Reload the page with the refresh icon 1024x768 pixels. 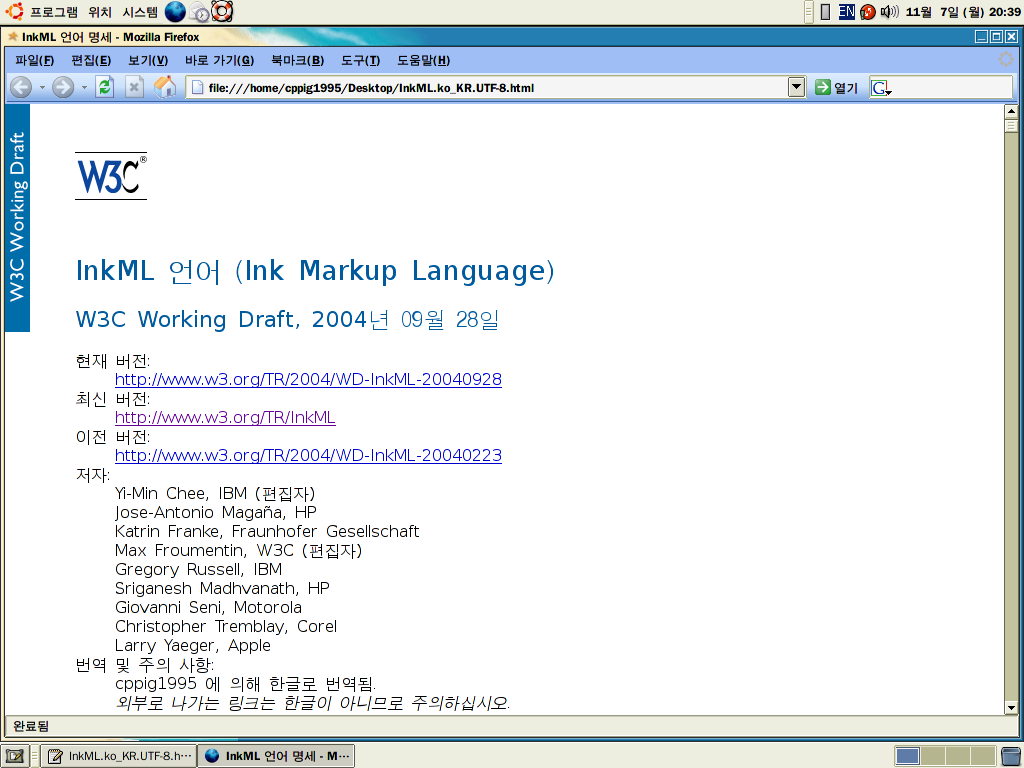point(104,87)
